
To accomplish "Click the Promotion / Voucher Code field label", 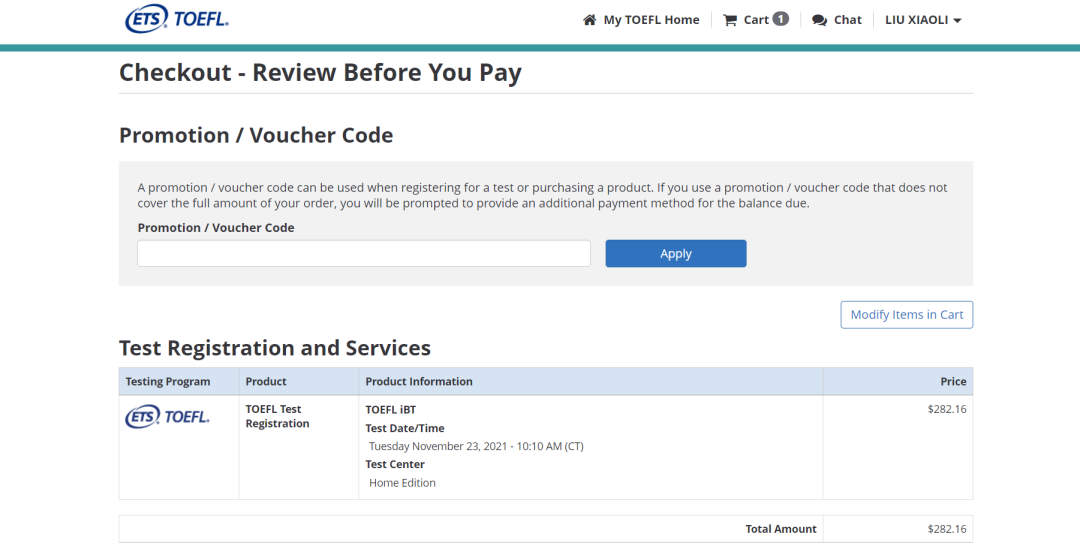I will pos(216,227).
